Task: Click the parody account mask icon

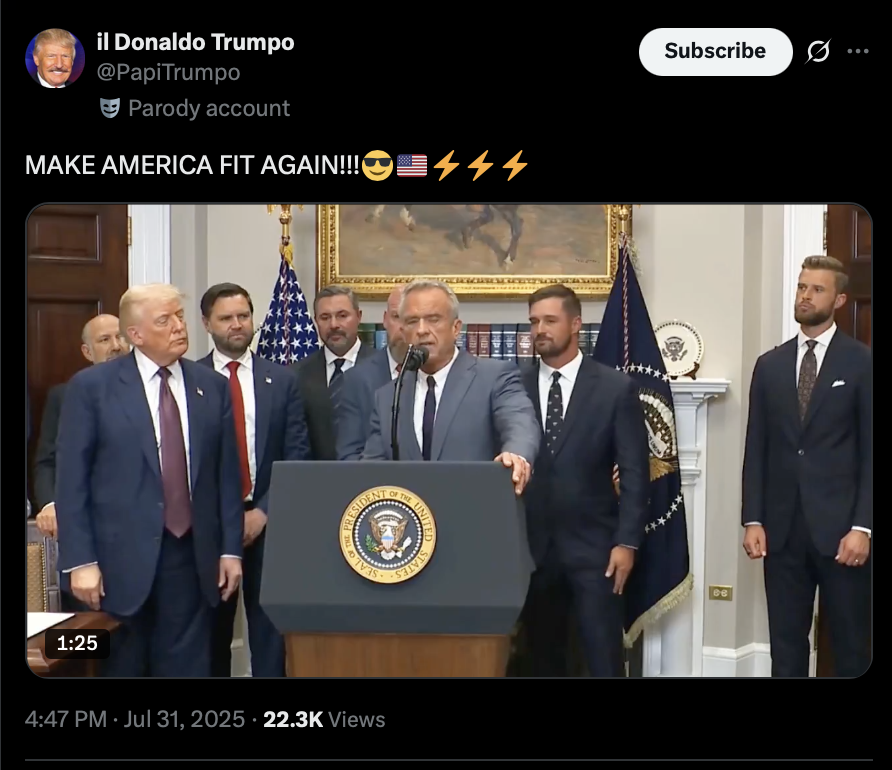Action: click(x=110, y=108)
